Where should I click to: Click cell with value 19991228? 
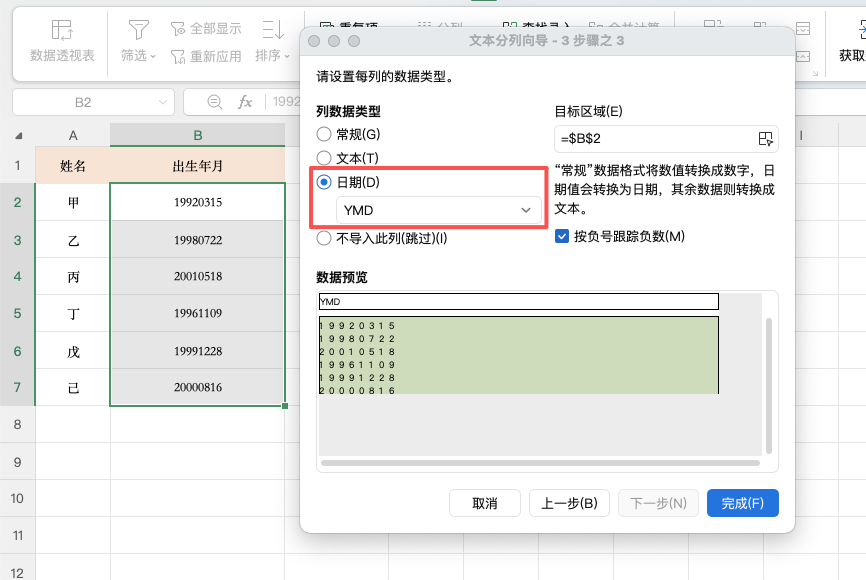point(198,351)
